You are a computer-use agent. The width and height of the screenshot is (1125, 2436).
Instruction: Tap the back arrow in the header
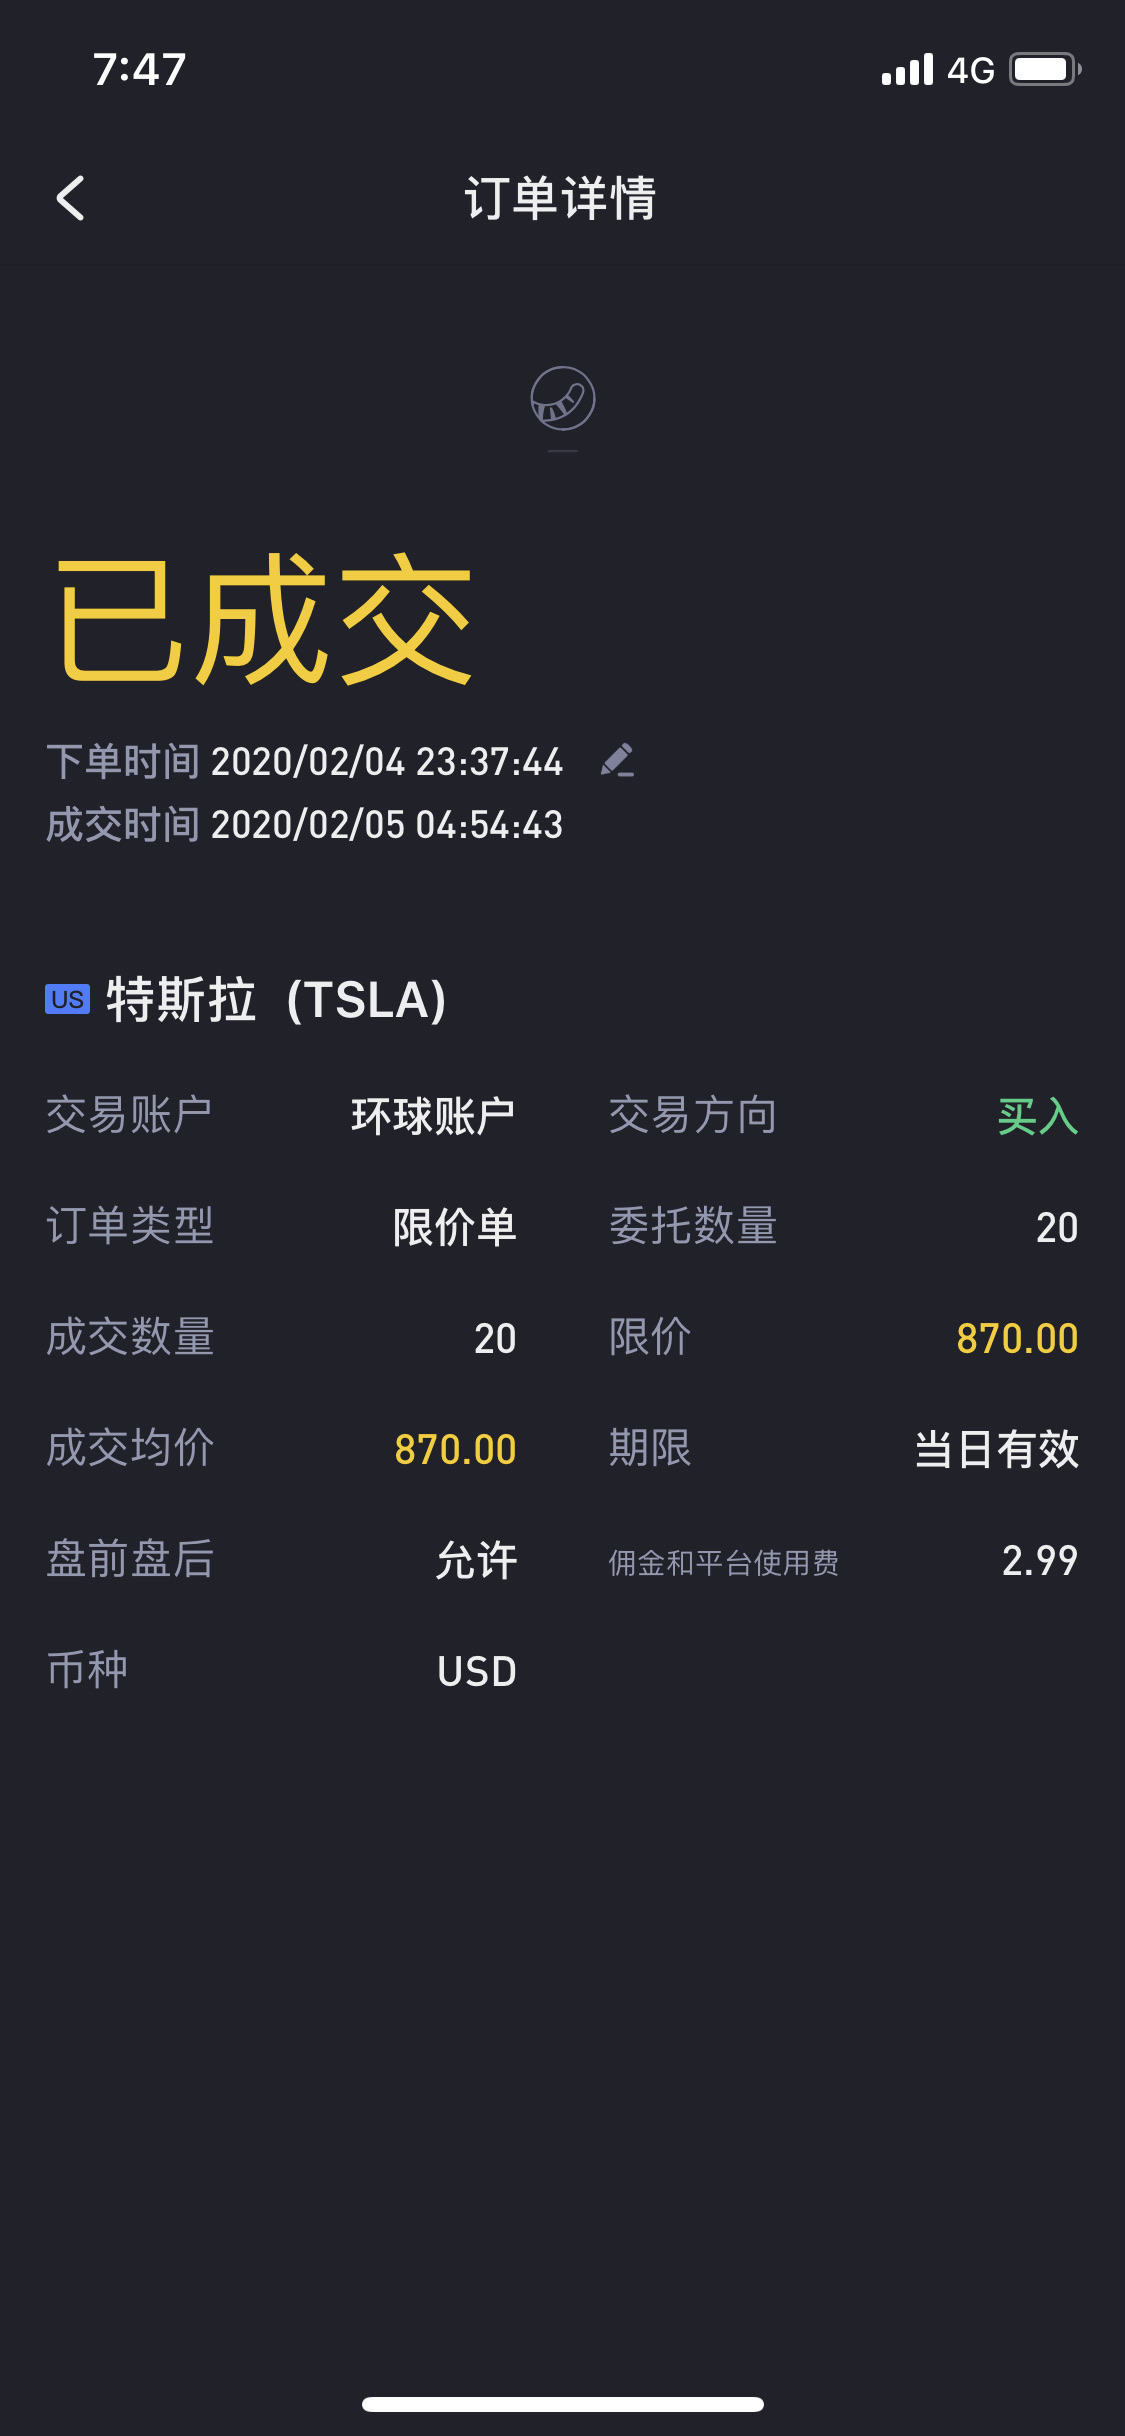pyautogui.click(x=70, y=198)
